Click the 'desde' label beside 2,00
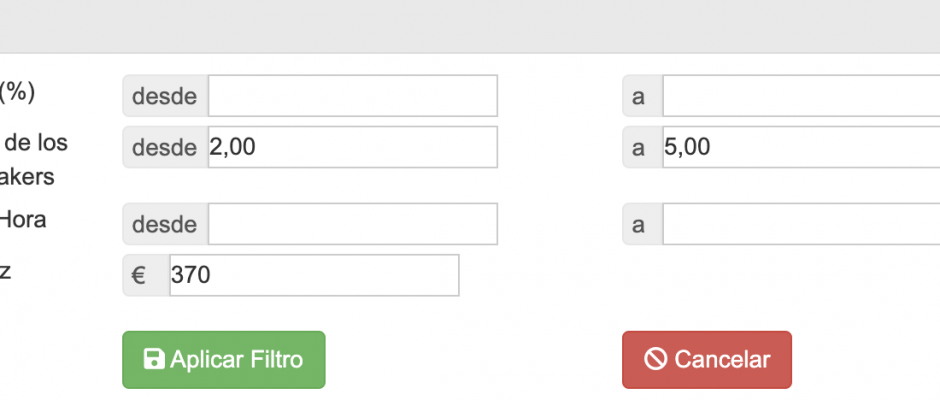 point(165,147)
